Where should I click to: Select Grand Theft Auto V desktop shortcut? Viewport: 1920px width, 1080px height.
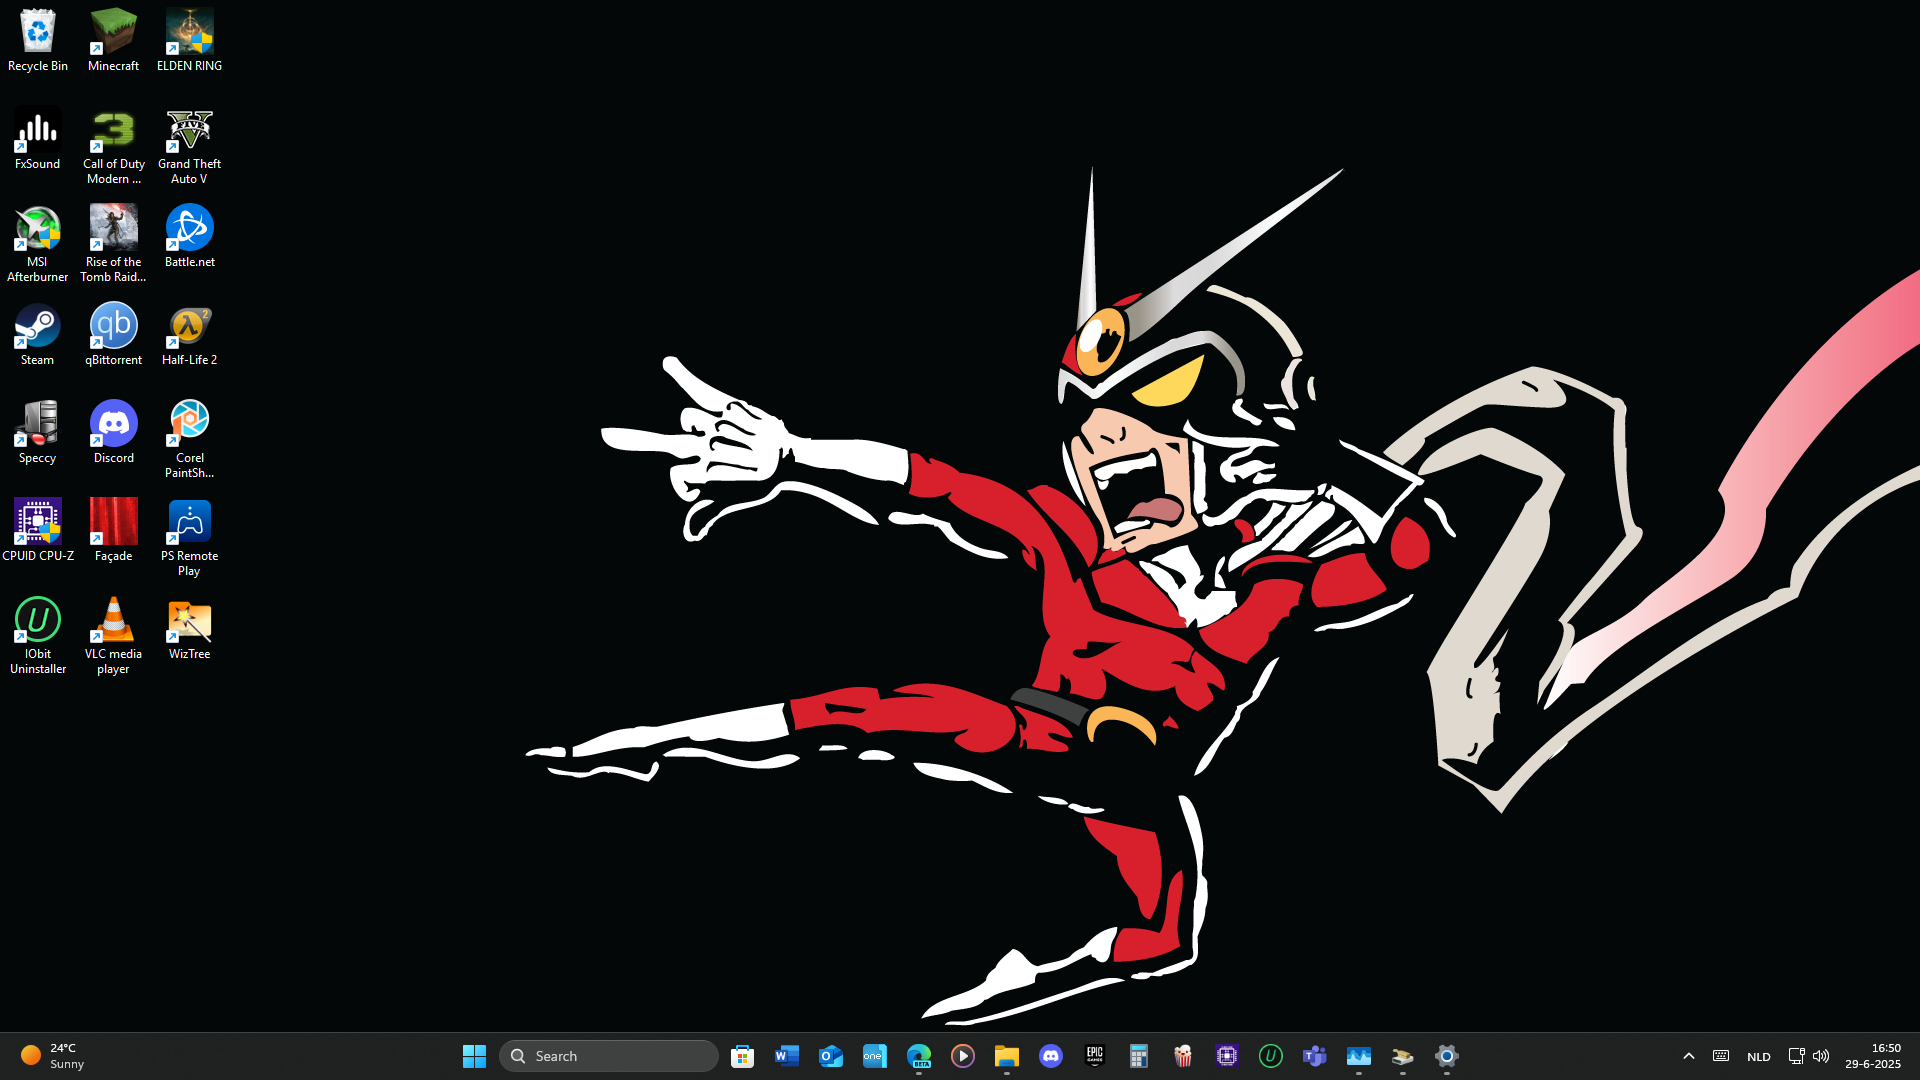click(189, 147)
